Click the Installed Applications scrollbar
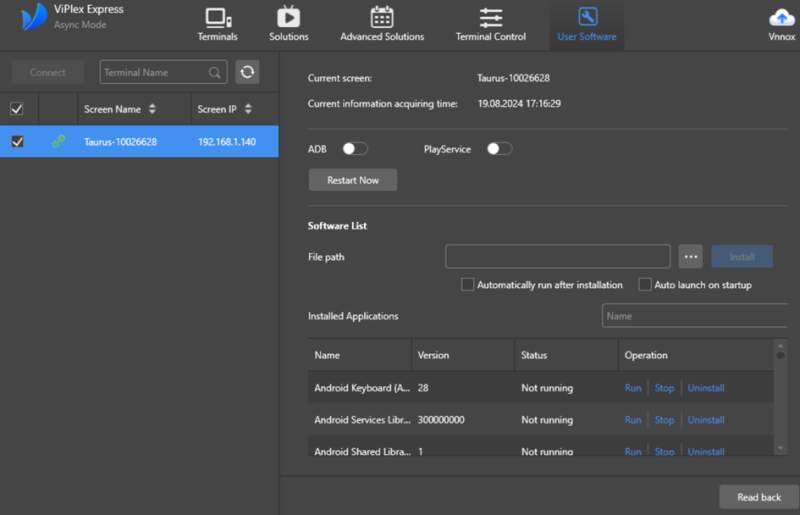The image size is (800, 515). pos(780,400)
